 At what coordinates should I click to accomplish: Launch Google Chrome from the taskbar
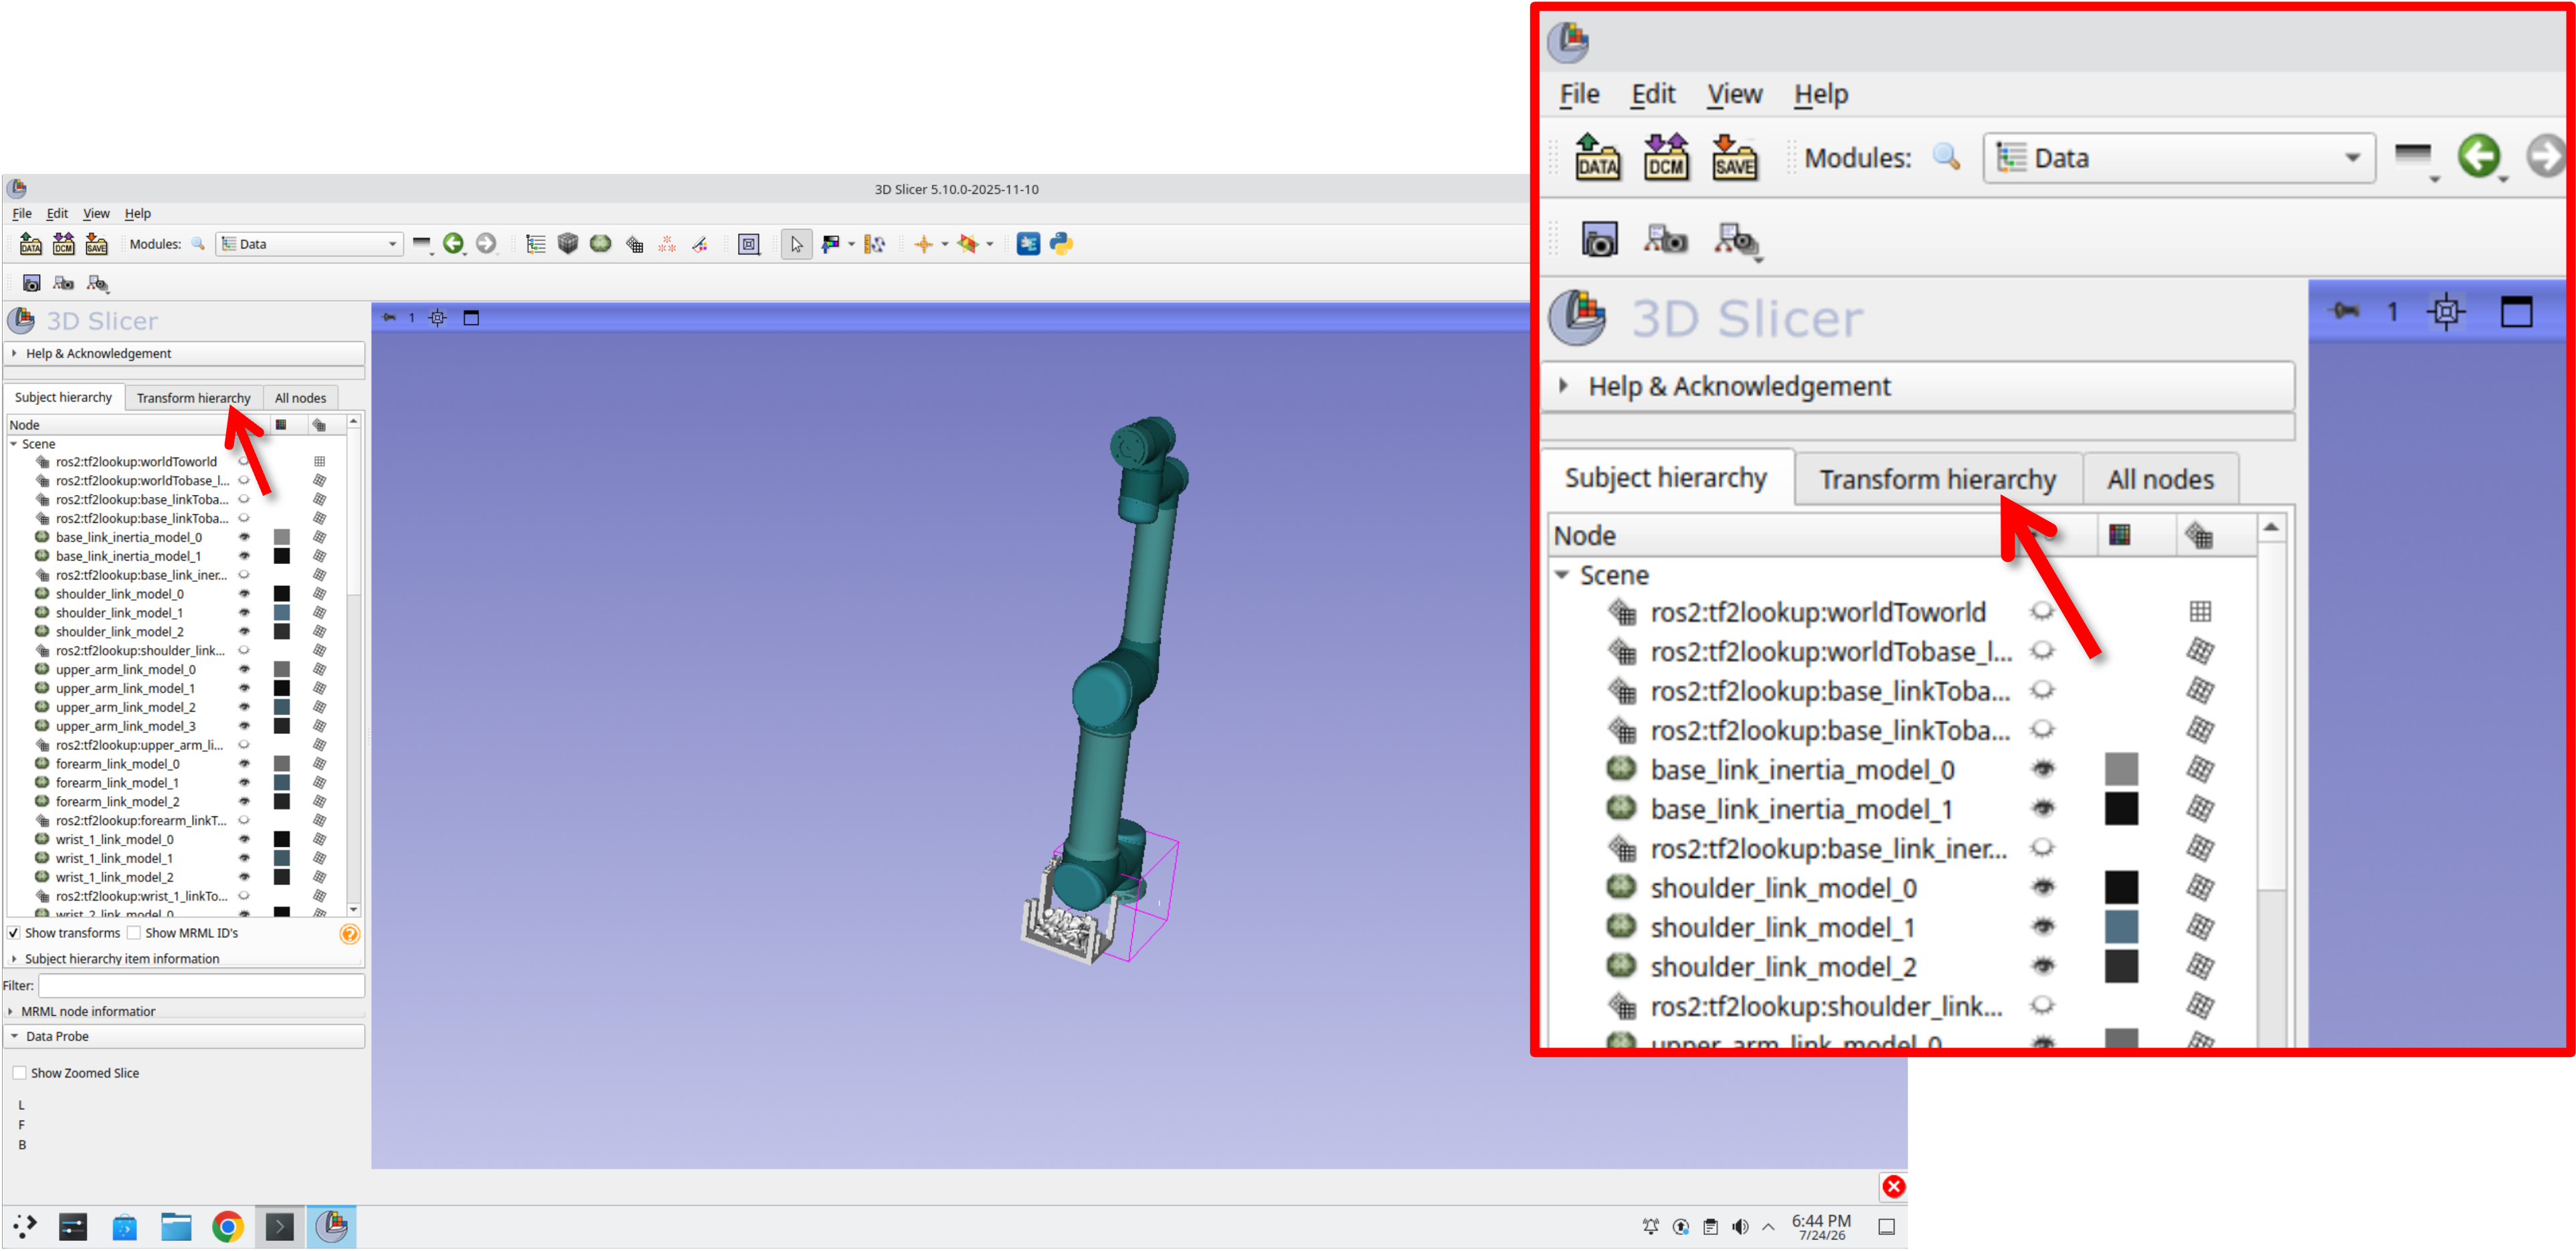click(228, 1227)
